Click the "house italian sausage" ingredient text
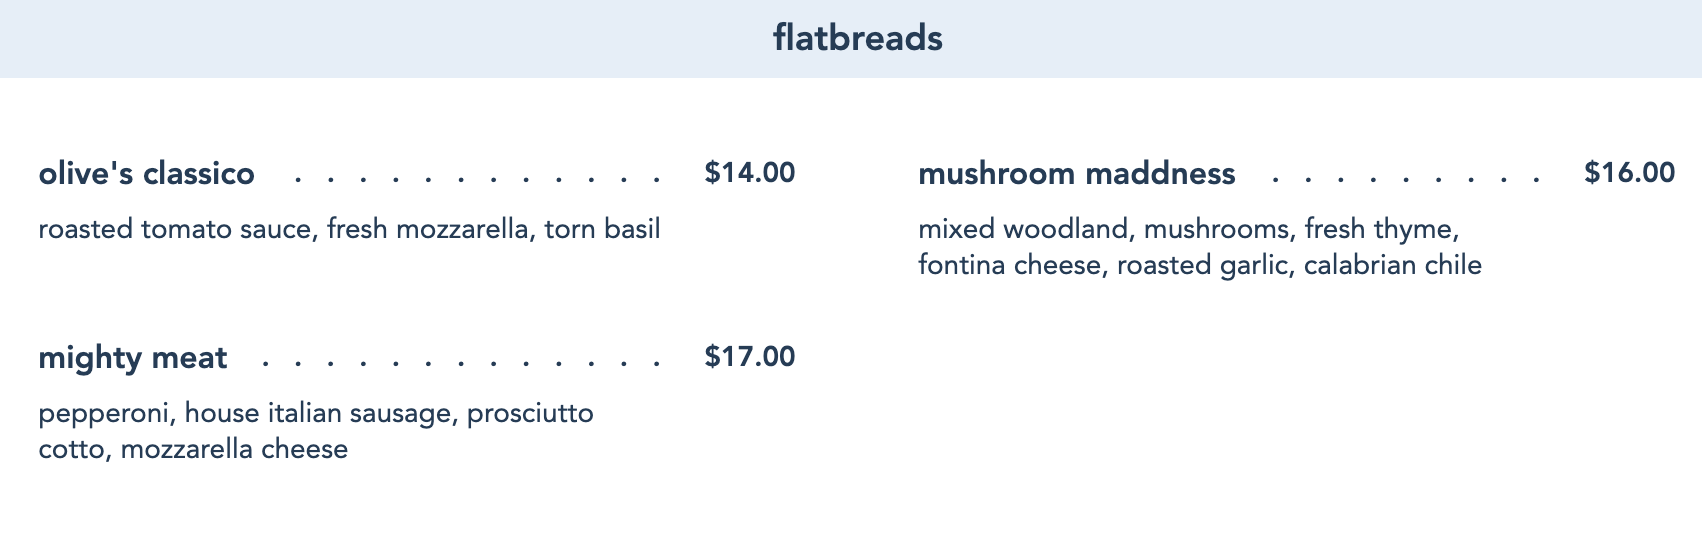This screenshot has height=542, width=1702. pos(317,413)
